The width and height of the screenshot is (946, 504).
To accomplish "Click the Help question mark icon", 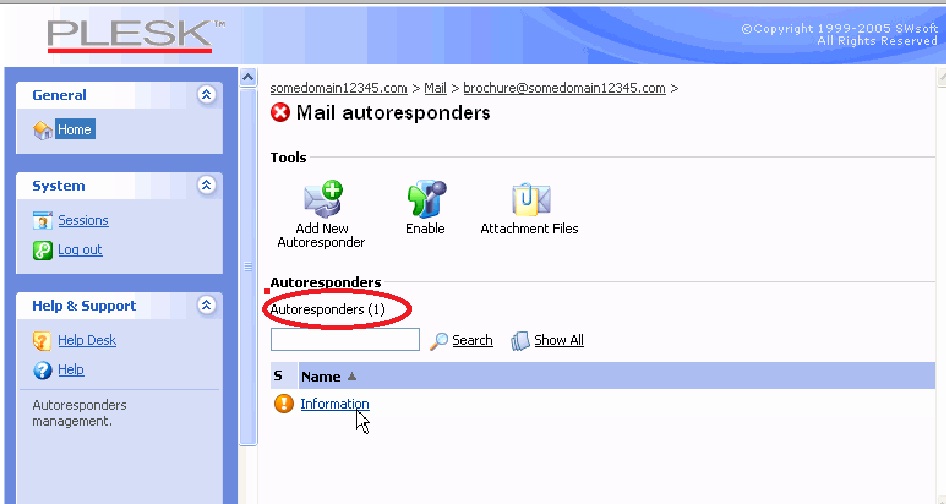I will 43,370.
